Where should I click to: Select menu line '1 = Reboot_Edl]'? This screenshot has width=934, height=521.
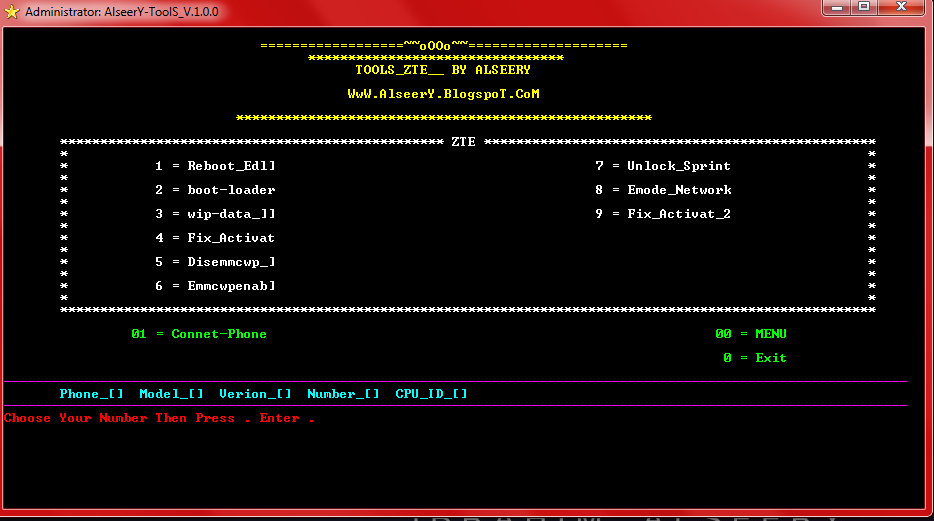(x=215, y=166)
